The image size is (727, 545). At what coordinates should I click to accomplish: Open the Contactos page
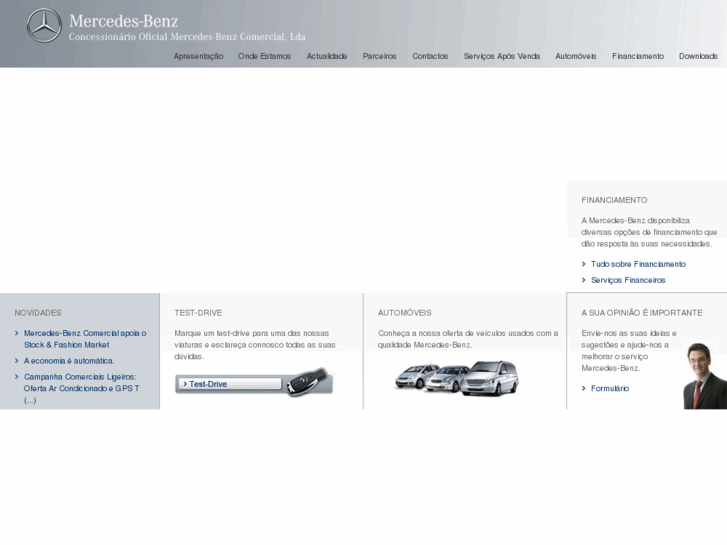(x=430, y=56)
